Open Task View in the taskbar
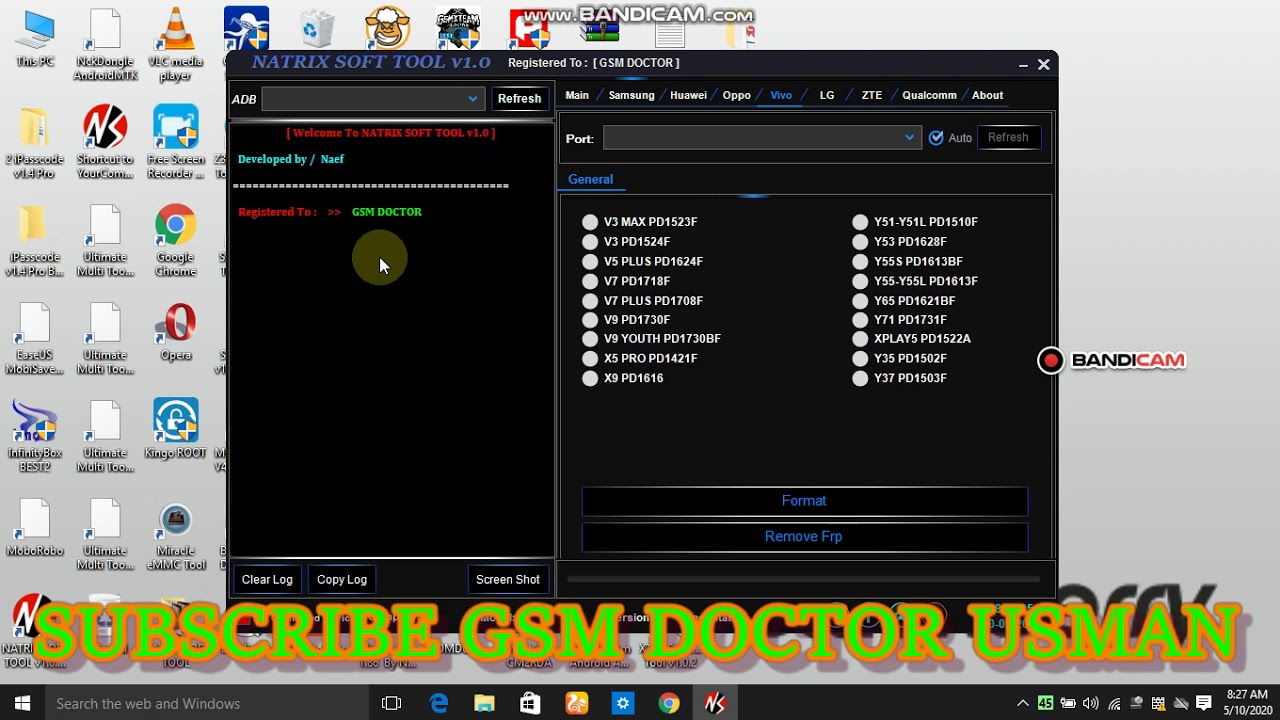Viewport: 1280px width, 720px height. tap(391, 703)
